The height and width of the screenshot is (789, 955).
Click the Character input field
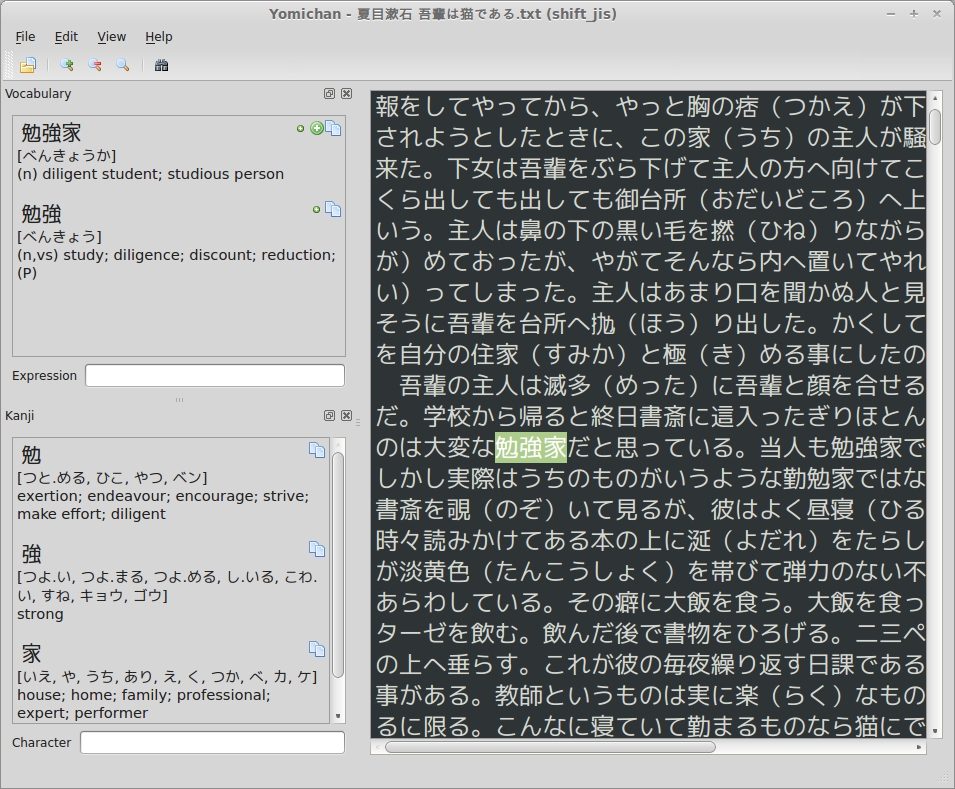pos(213,743)
